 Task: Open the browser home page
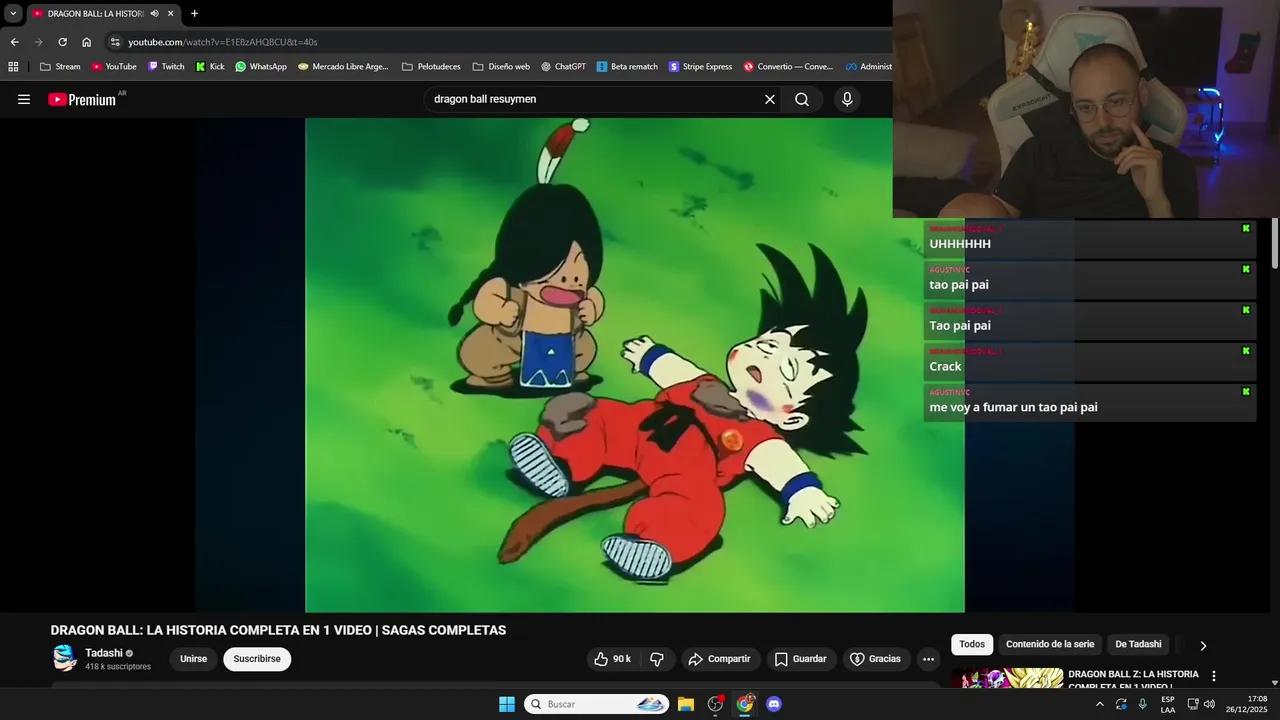coord(86,42)
